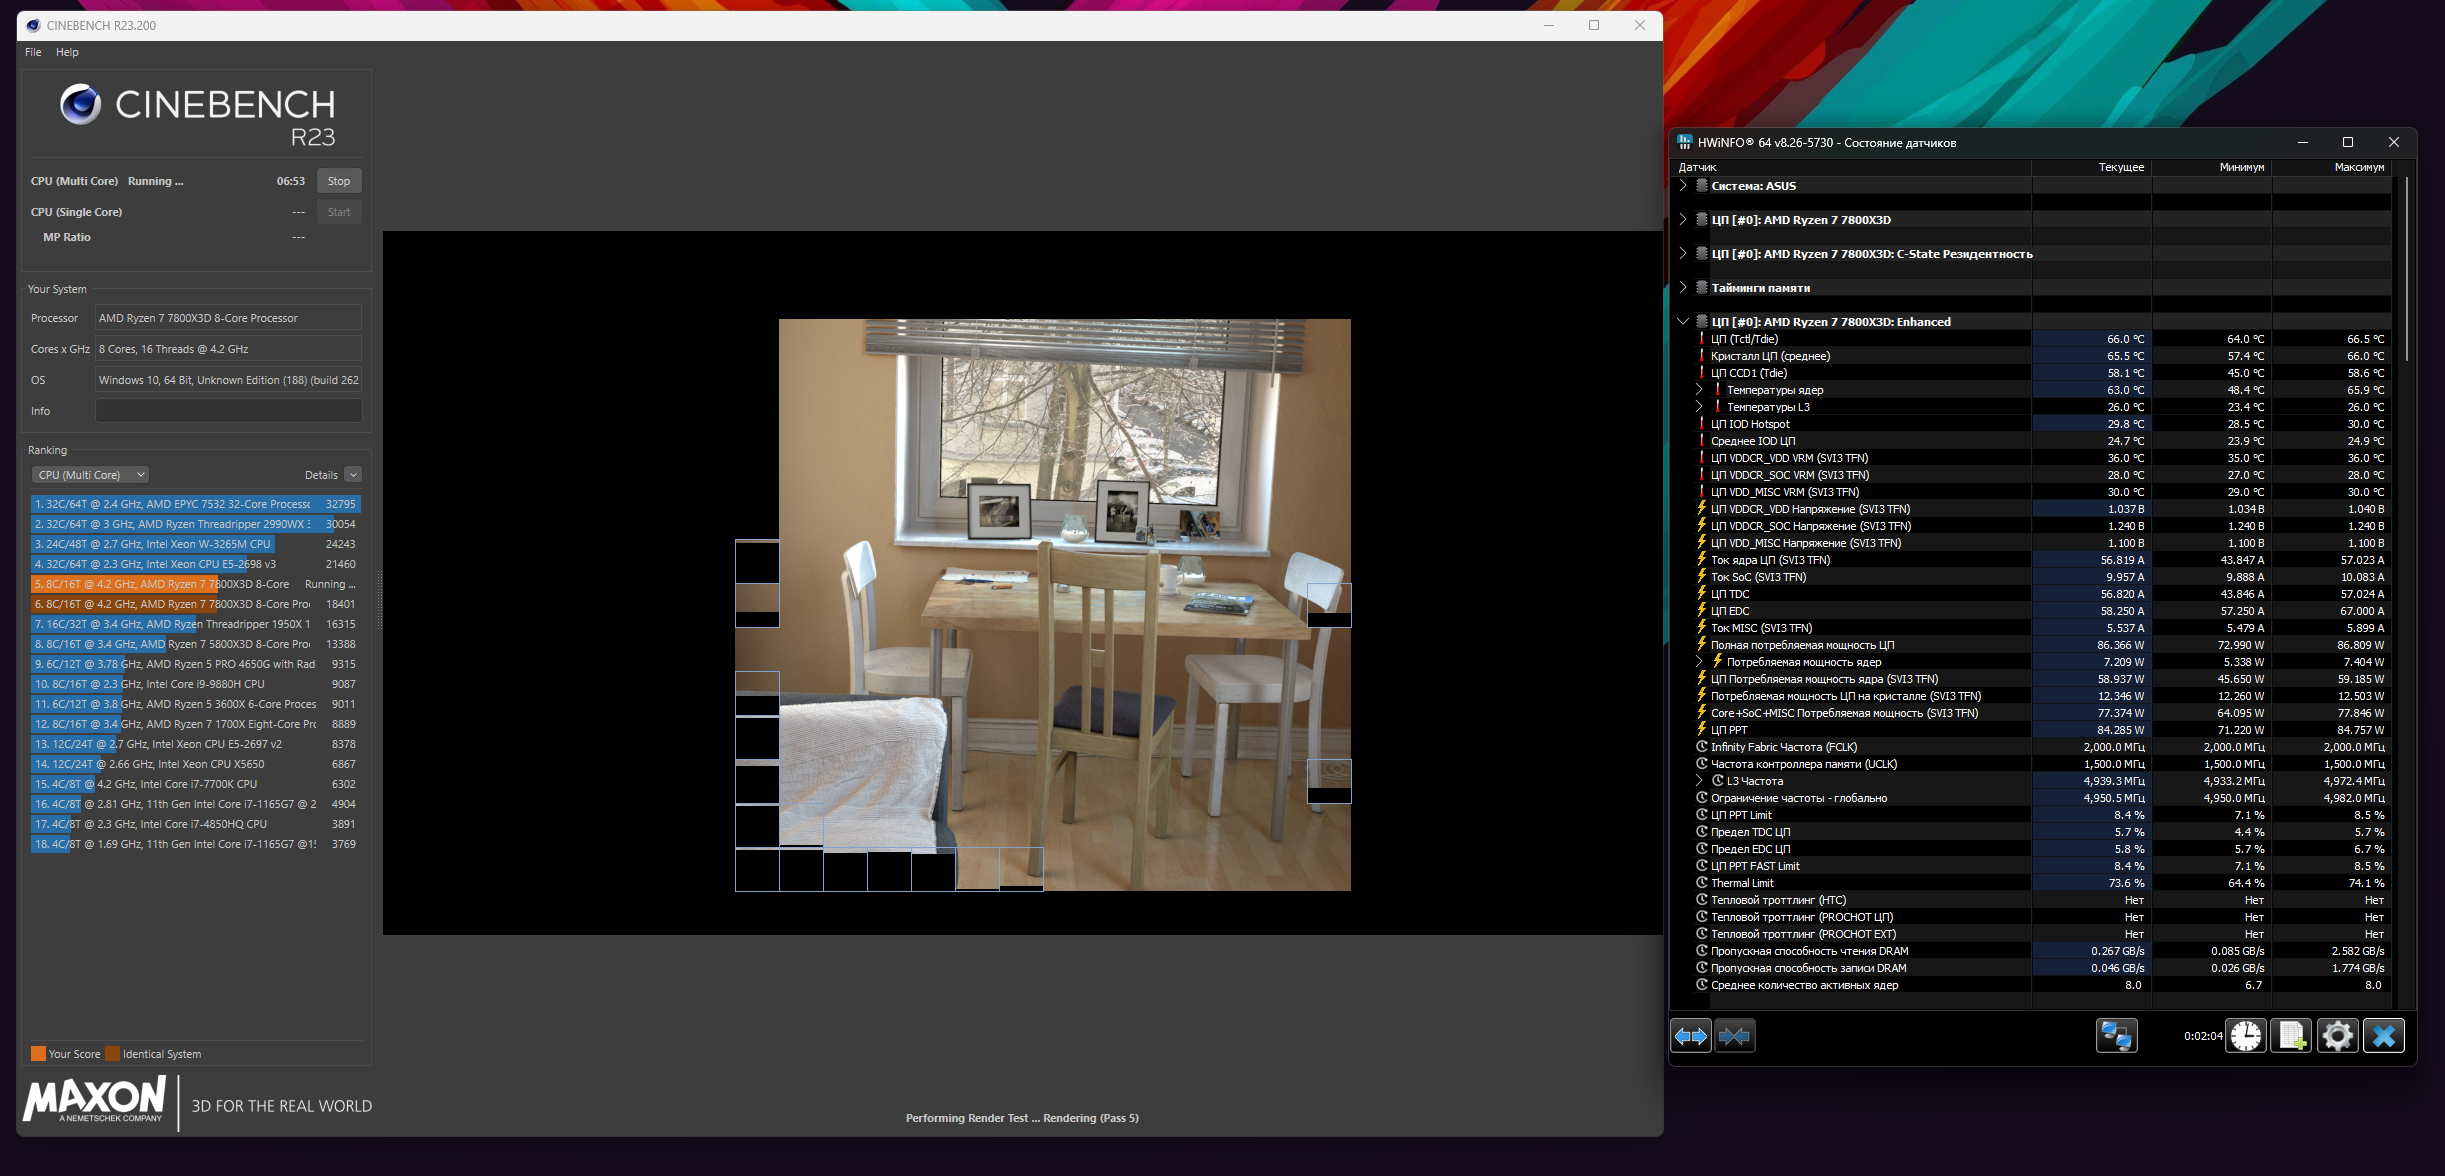
Task: Click the expand columns arrows icon in HWiNFO
Action: [1691, 1036]
